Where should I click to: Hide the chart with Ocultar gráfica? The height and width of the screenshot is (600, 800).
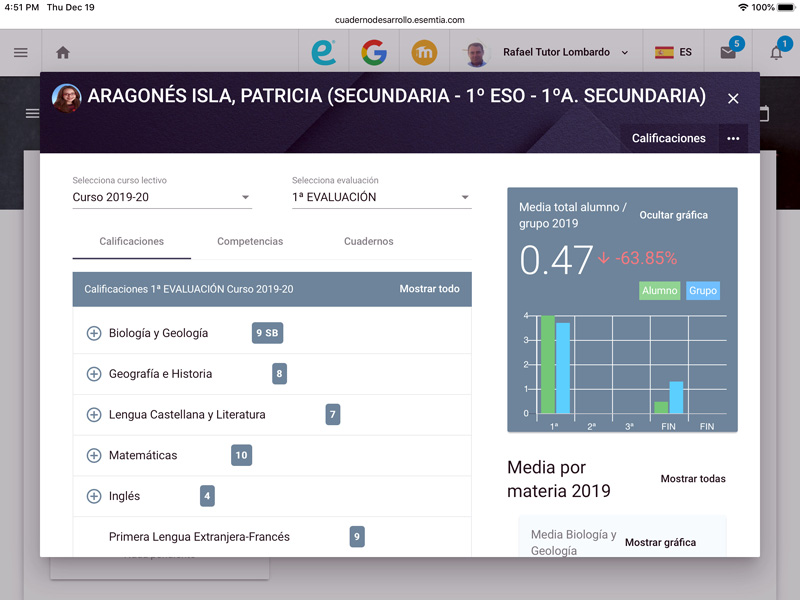(673, 215)
